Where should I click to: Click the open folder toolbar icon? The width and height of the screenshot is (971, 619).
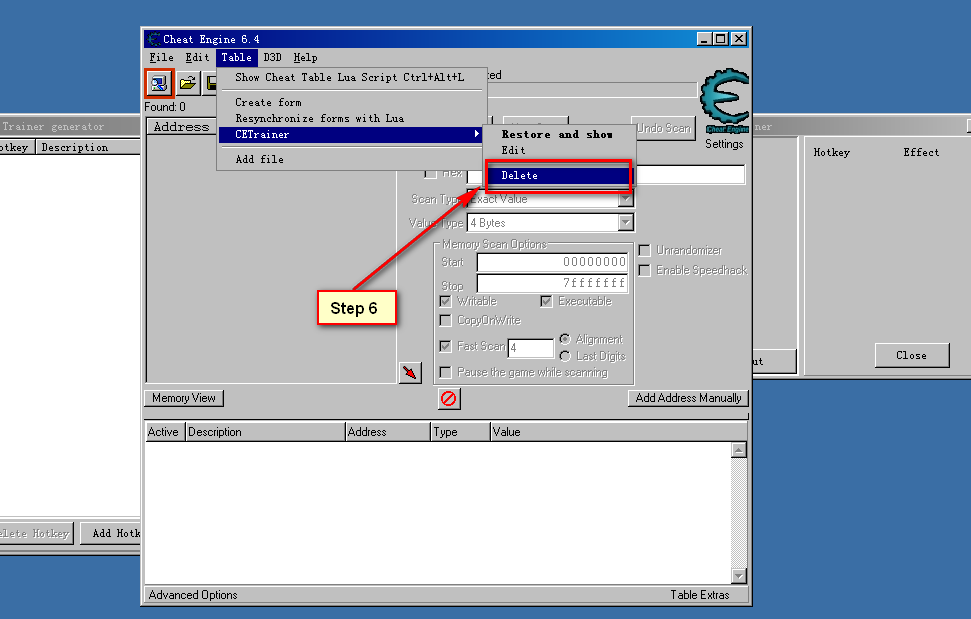point(188,83)
